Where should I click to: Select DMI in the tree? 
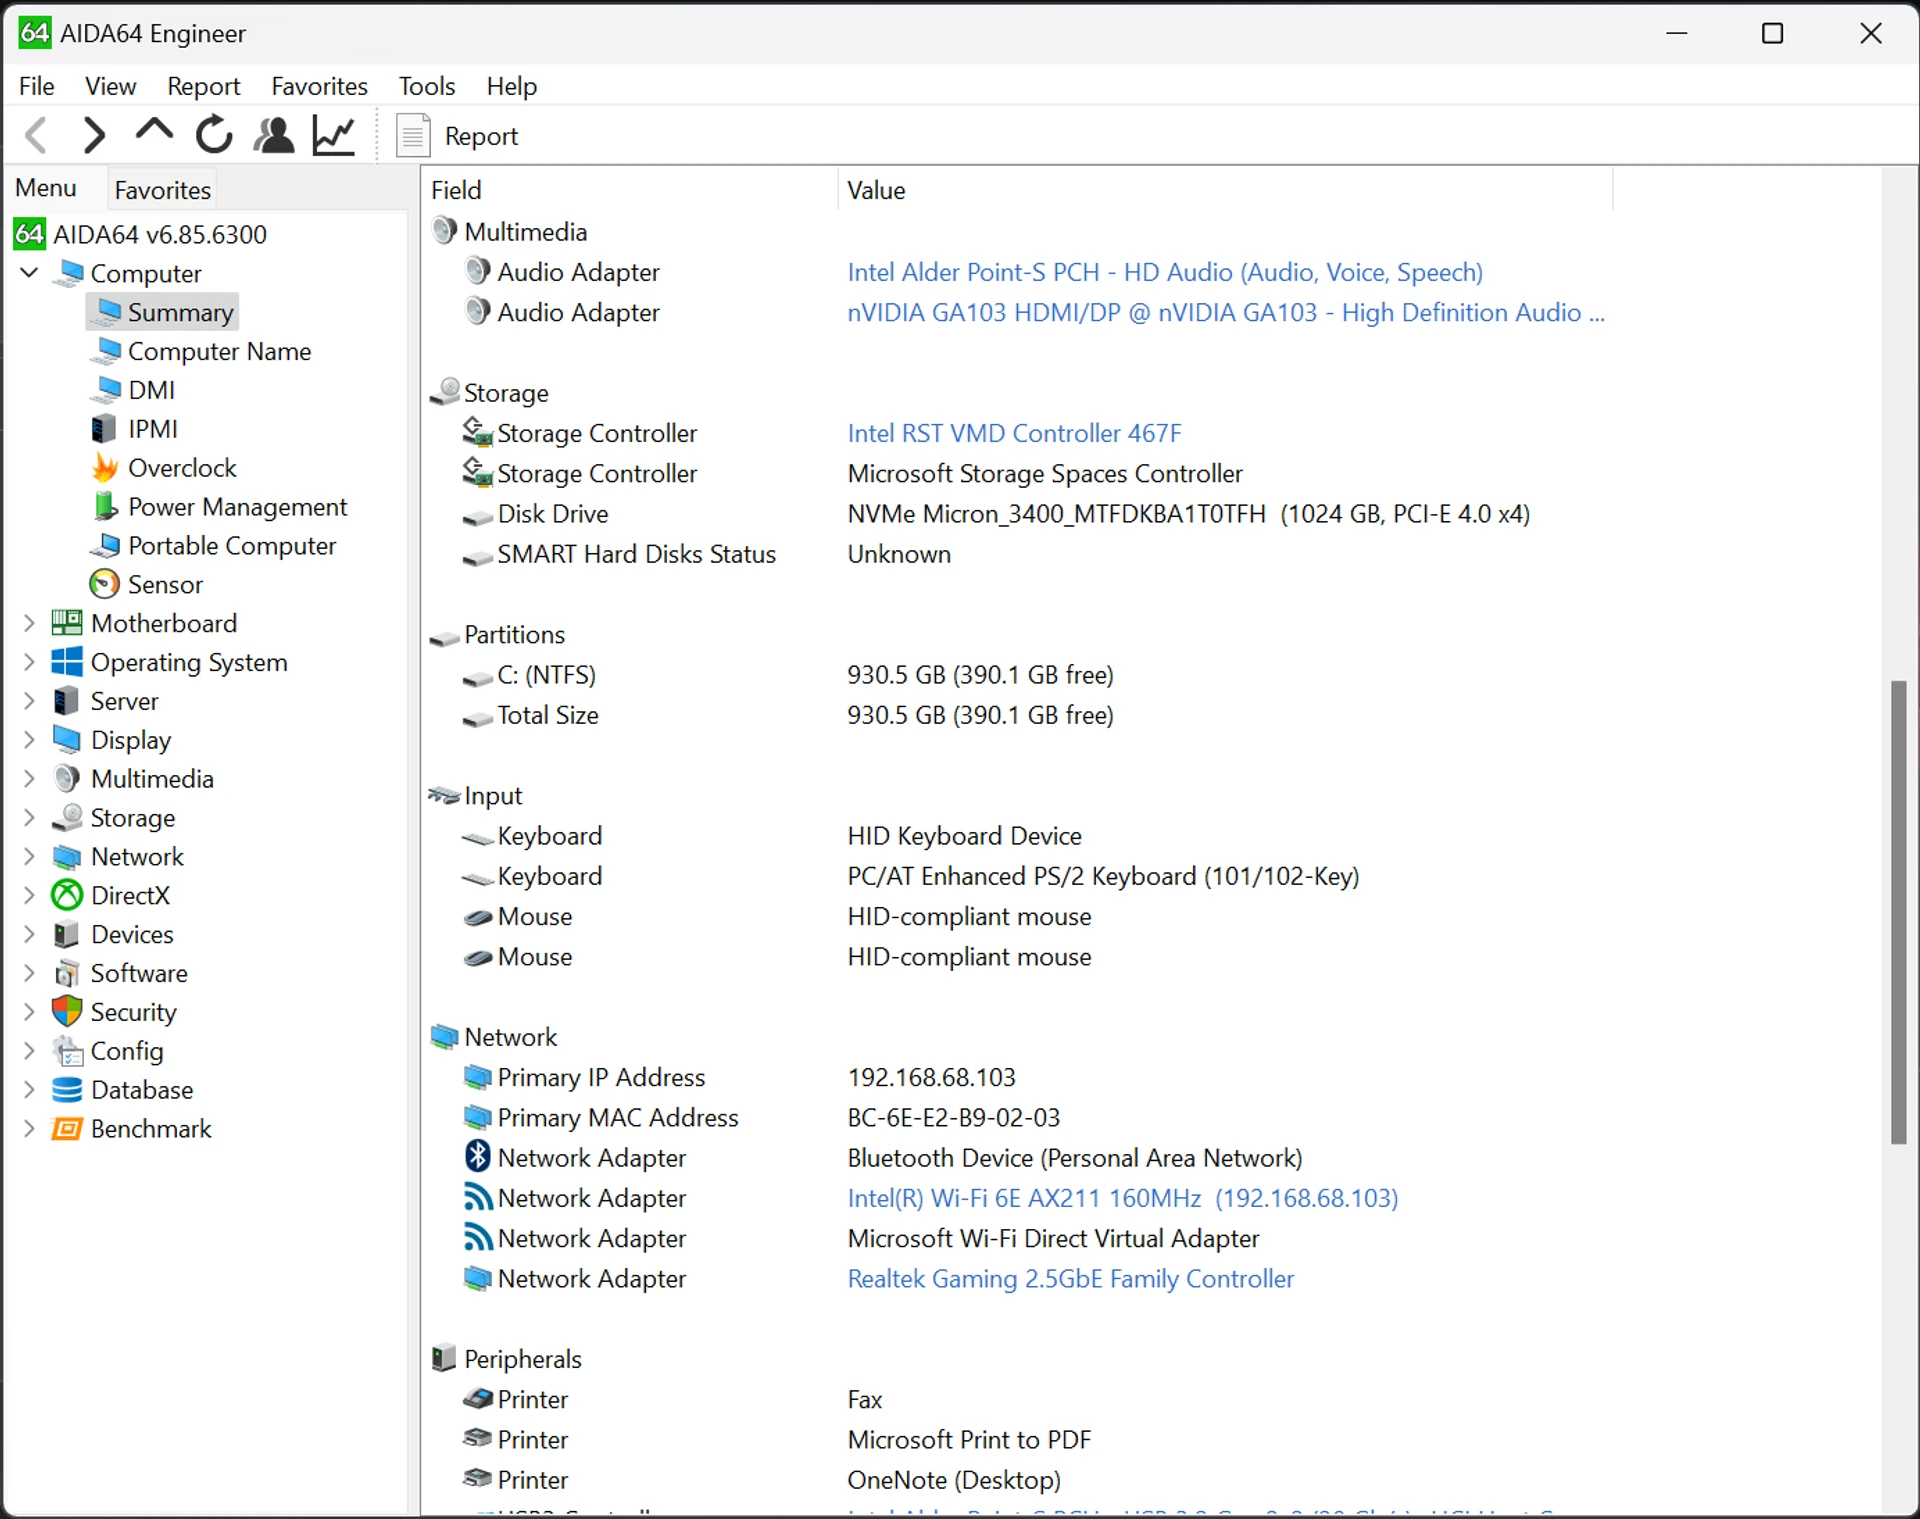click(151, 390)
